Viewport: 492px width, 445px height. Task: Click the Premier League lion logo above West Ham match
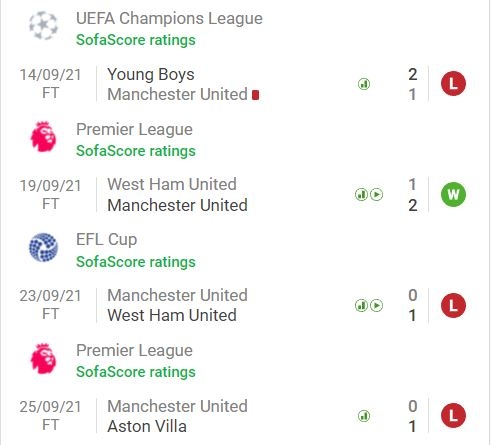tap(43, 137)
